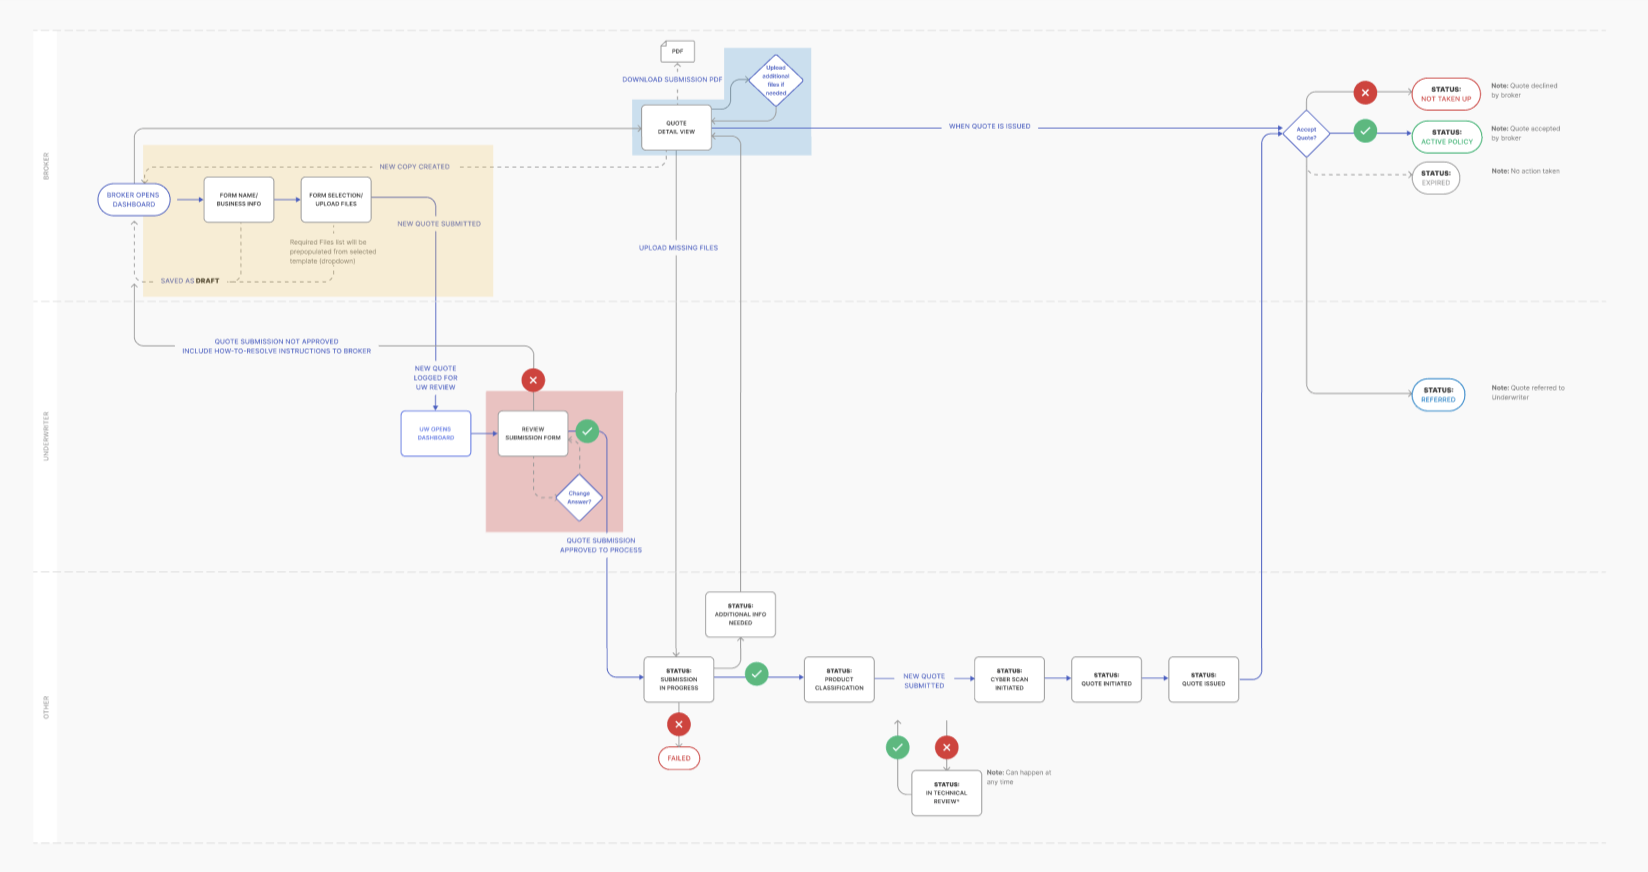The width and height of the screenshot is (1648, 872).
Task: Click the PDF document icon
Action: point(677,51)
